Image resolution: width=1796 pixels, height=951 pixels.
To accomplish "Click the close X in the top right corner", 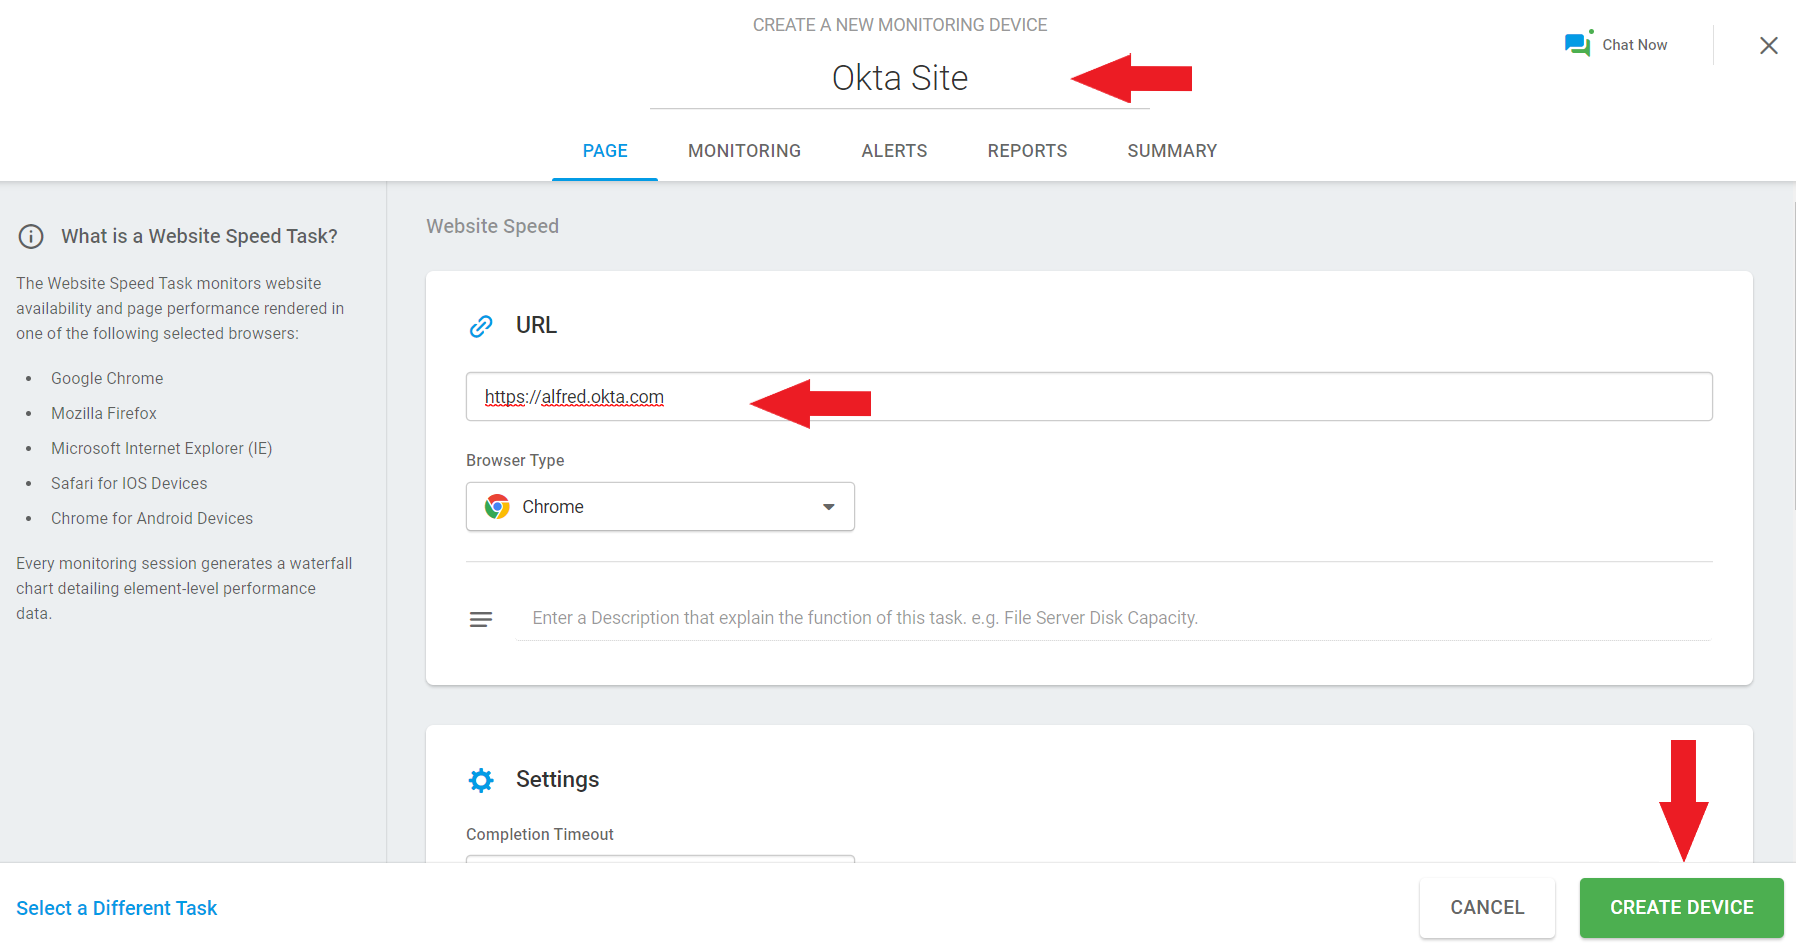I will (x=1769, y=45).
